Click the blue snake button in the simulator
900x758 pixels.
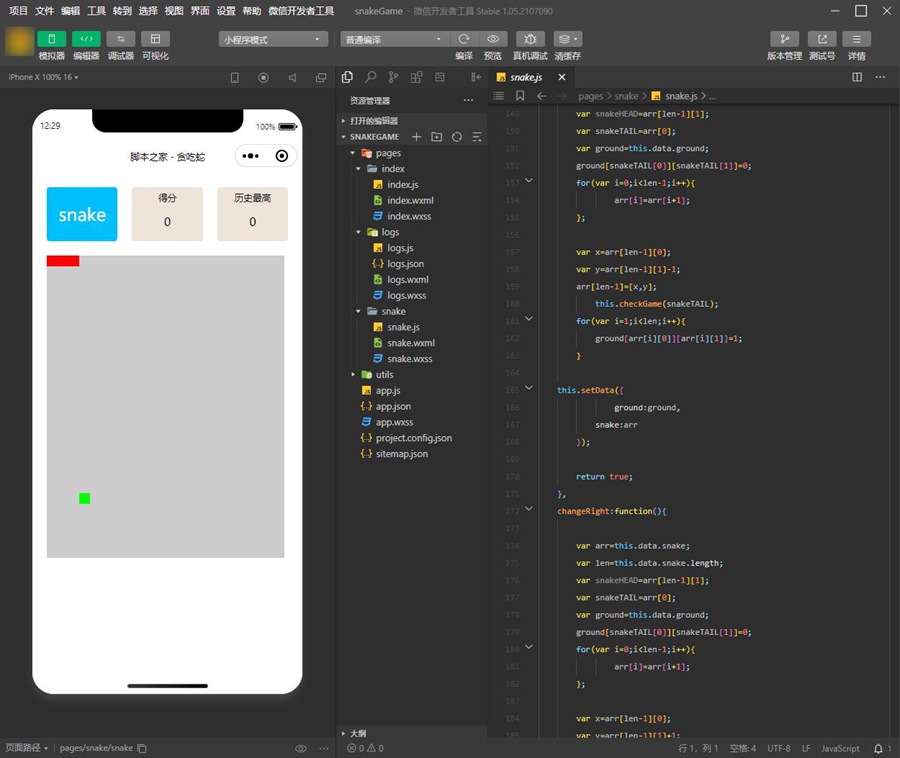point(82,214)
